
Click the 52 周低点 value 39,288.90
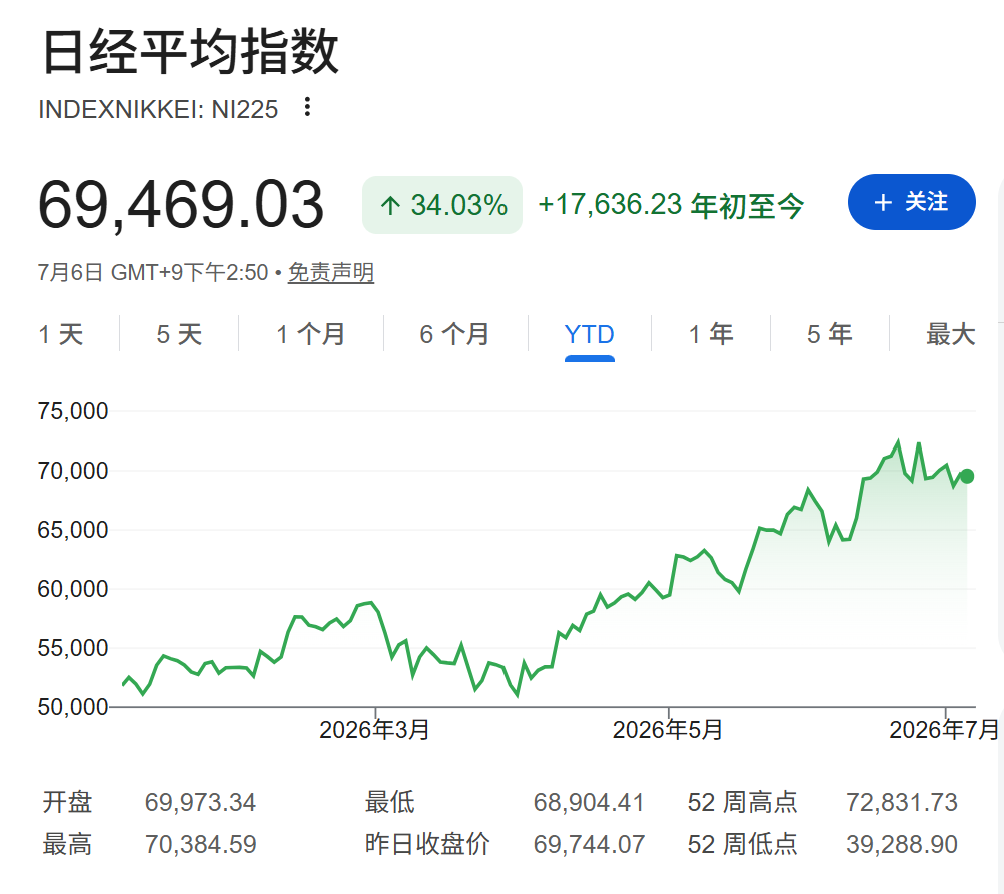902,845
